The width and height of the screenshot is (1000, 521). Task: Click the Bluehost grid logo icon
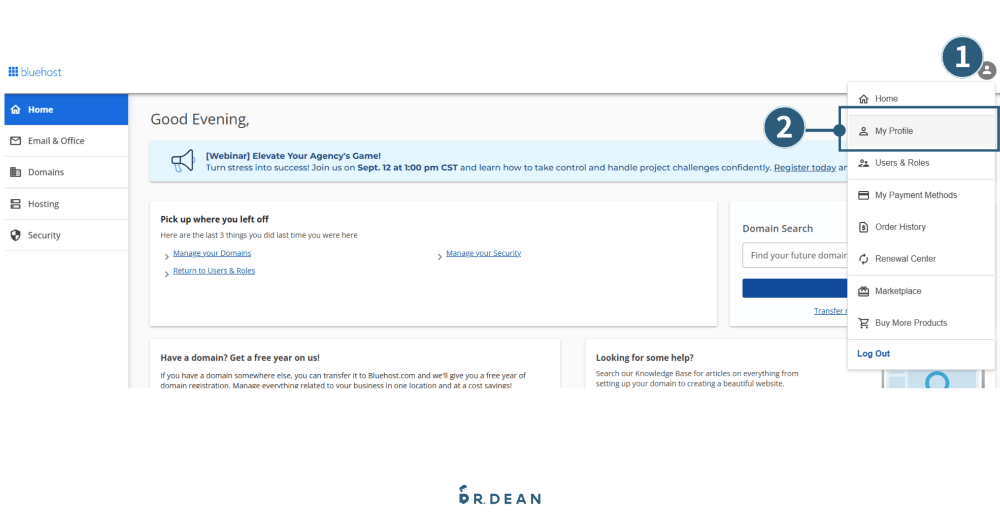tap(13, 72)
